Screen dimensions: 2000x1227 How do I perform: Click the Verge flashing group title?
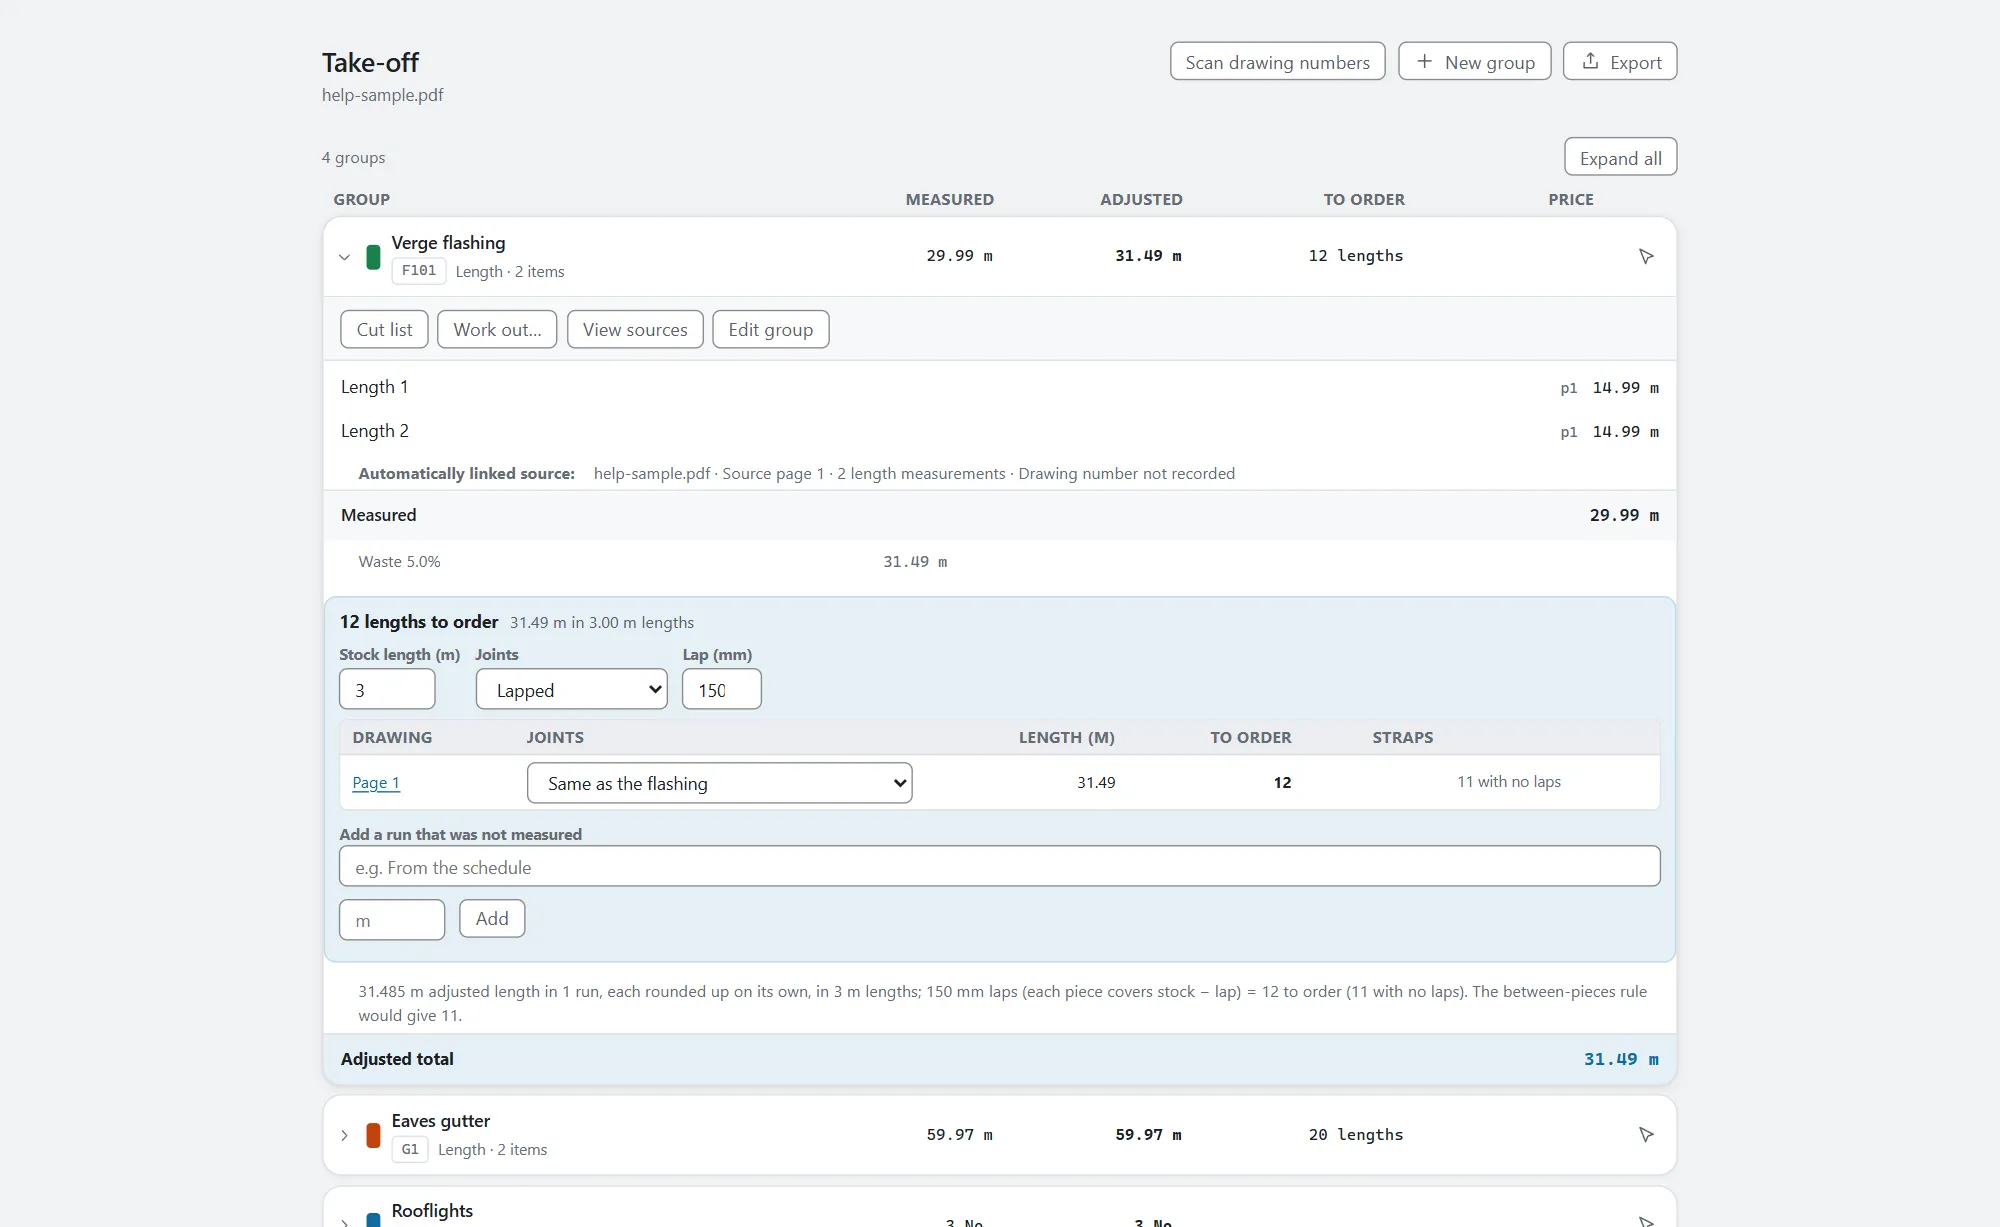448,243
